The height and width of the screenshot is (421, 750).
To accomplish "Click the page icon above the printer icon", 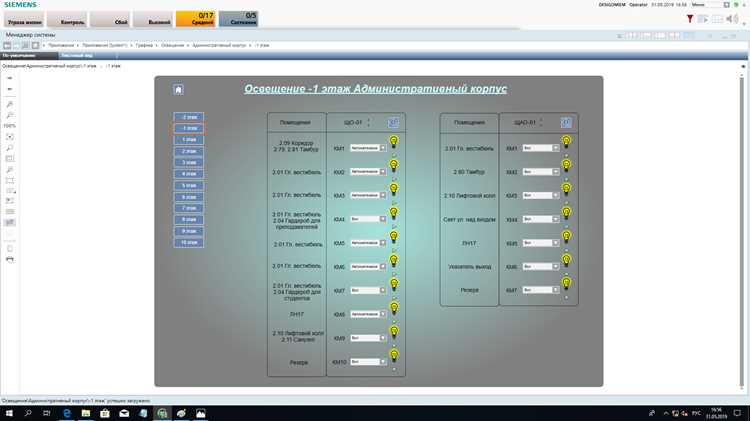I will pos(10,248).
